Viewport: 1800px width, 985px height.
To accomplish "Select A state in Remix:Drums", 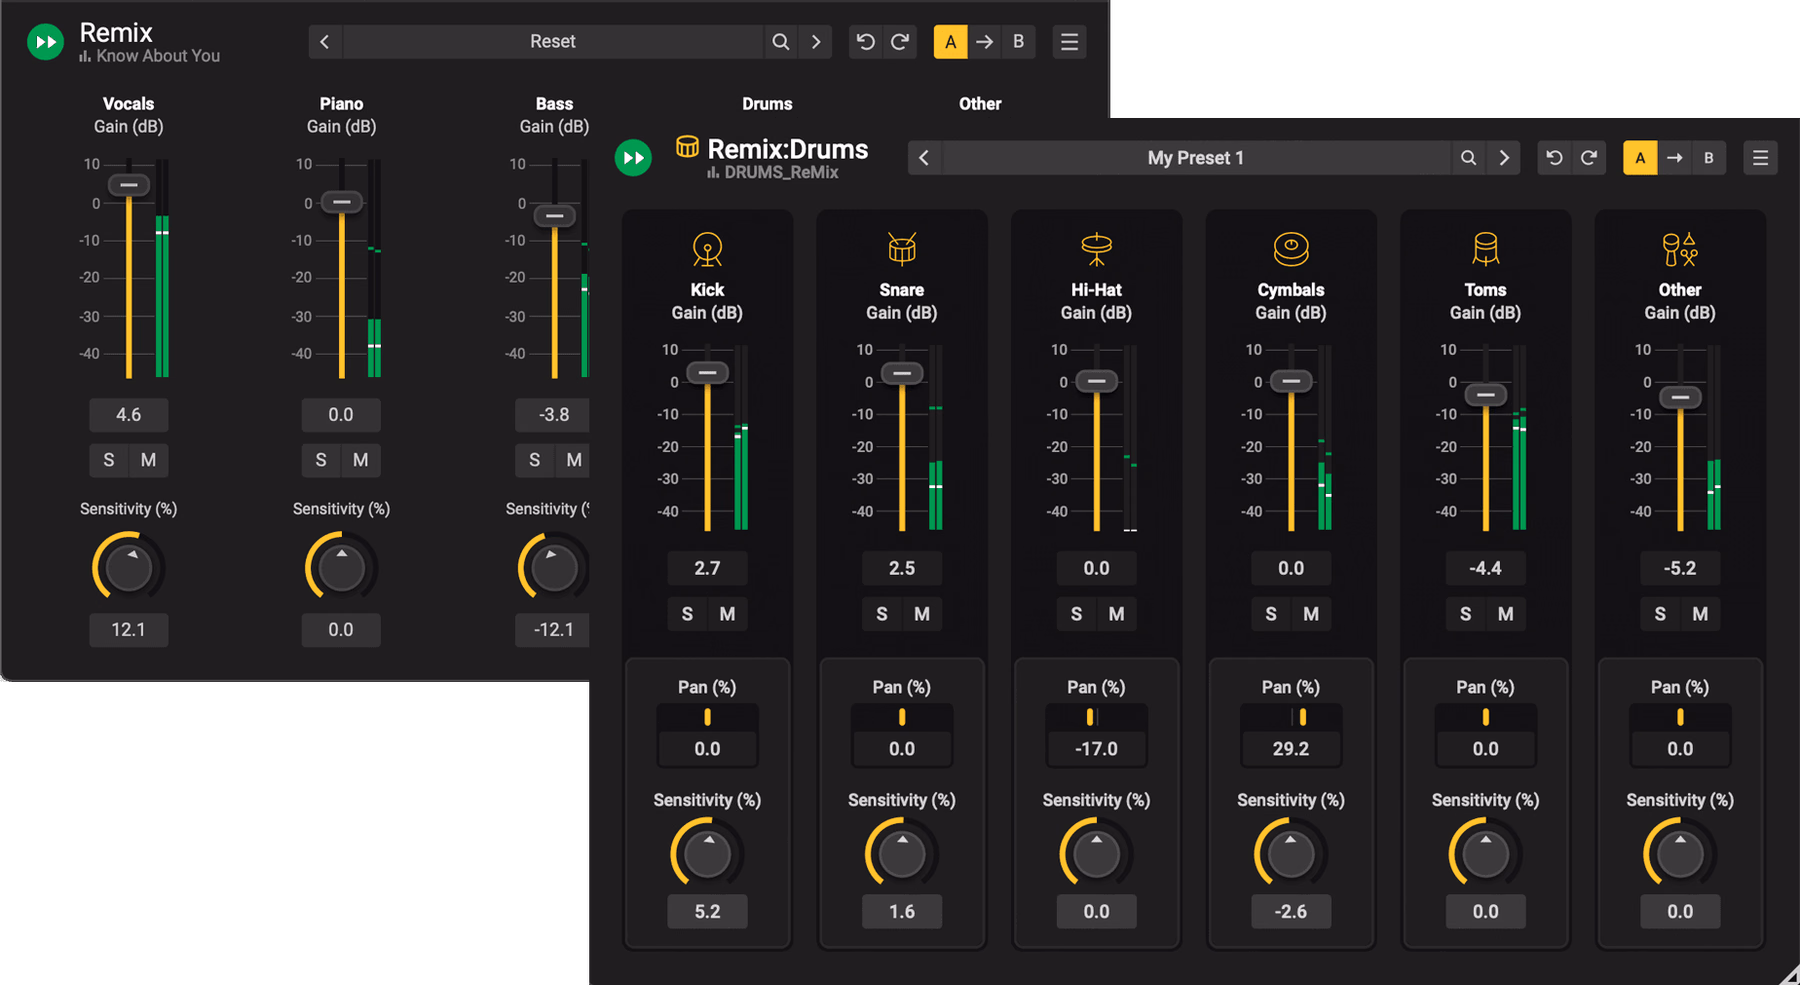I will [x=1640, y=158].
